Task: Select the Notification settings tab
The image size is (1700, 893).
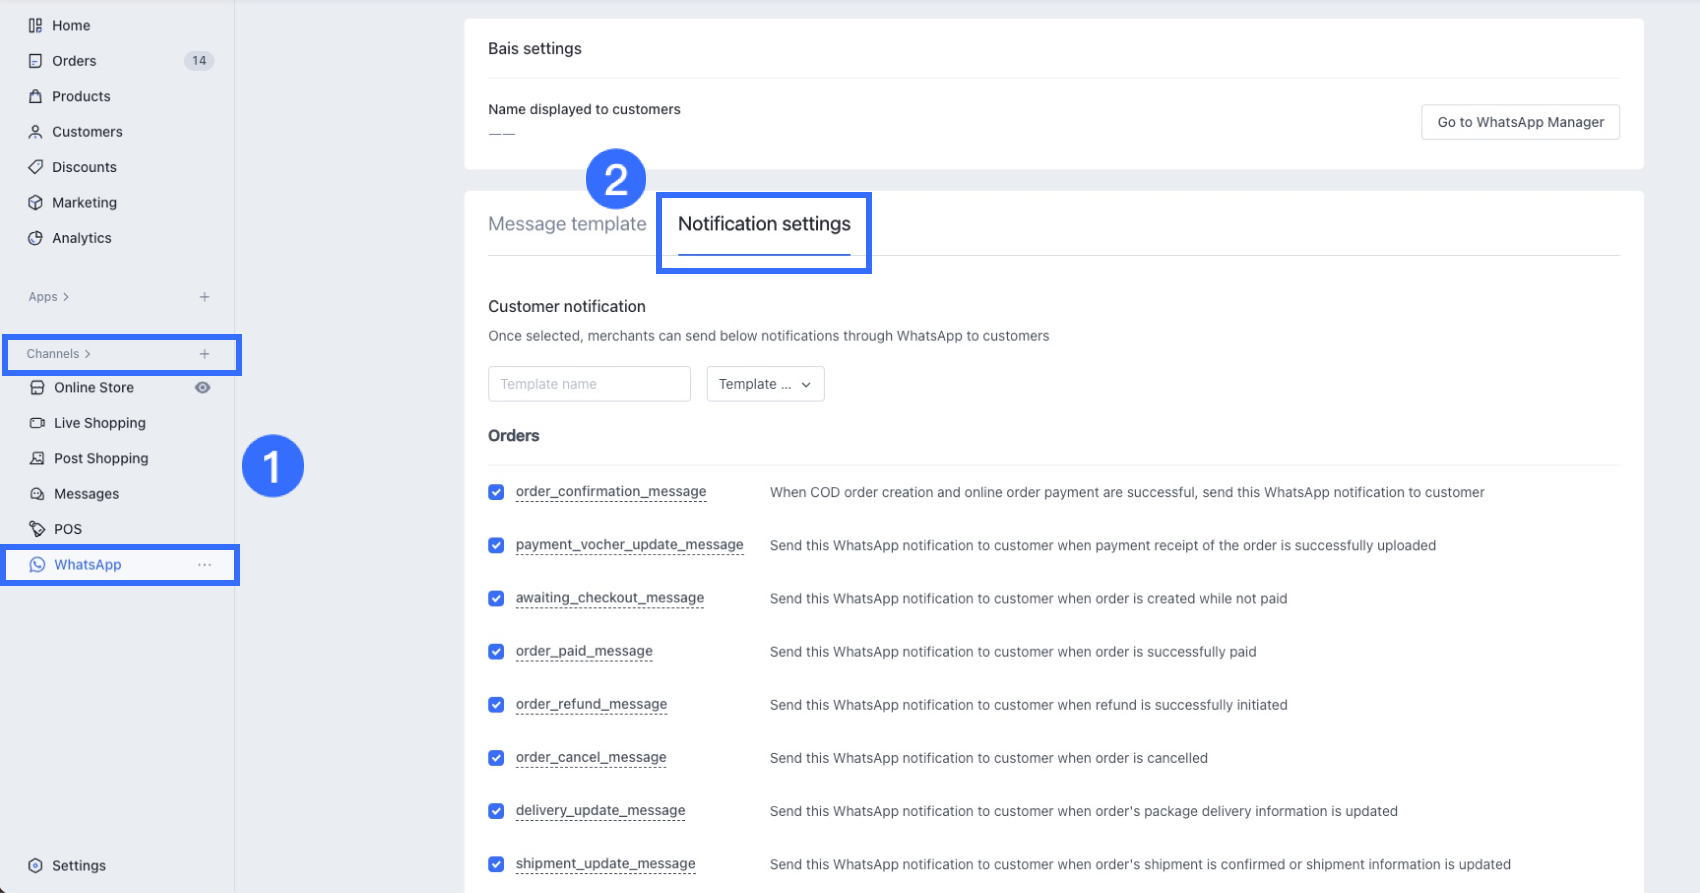Action: coord(764,224)
